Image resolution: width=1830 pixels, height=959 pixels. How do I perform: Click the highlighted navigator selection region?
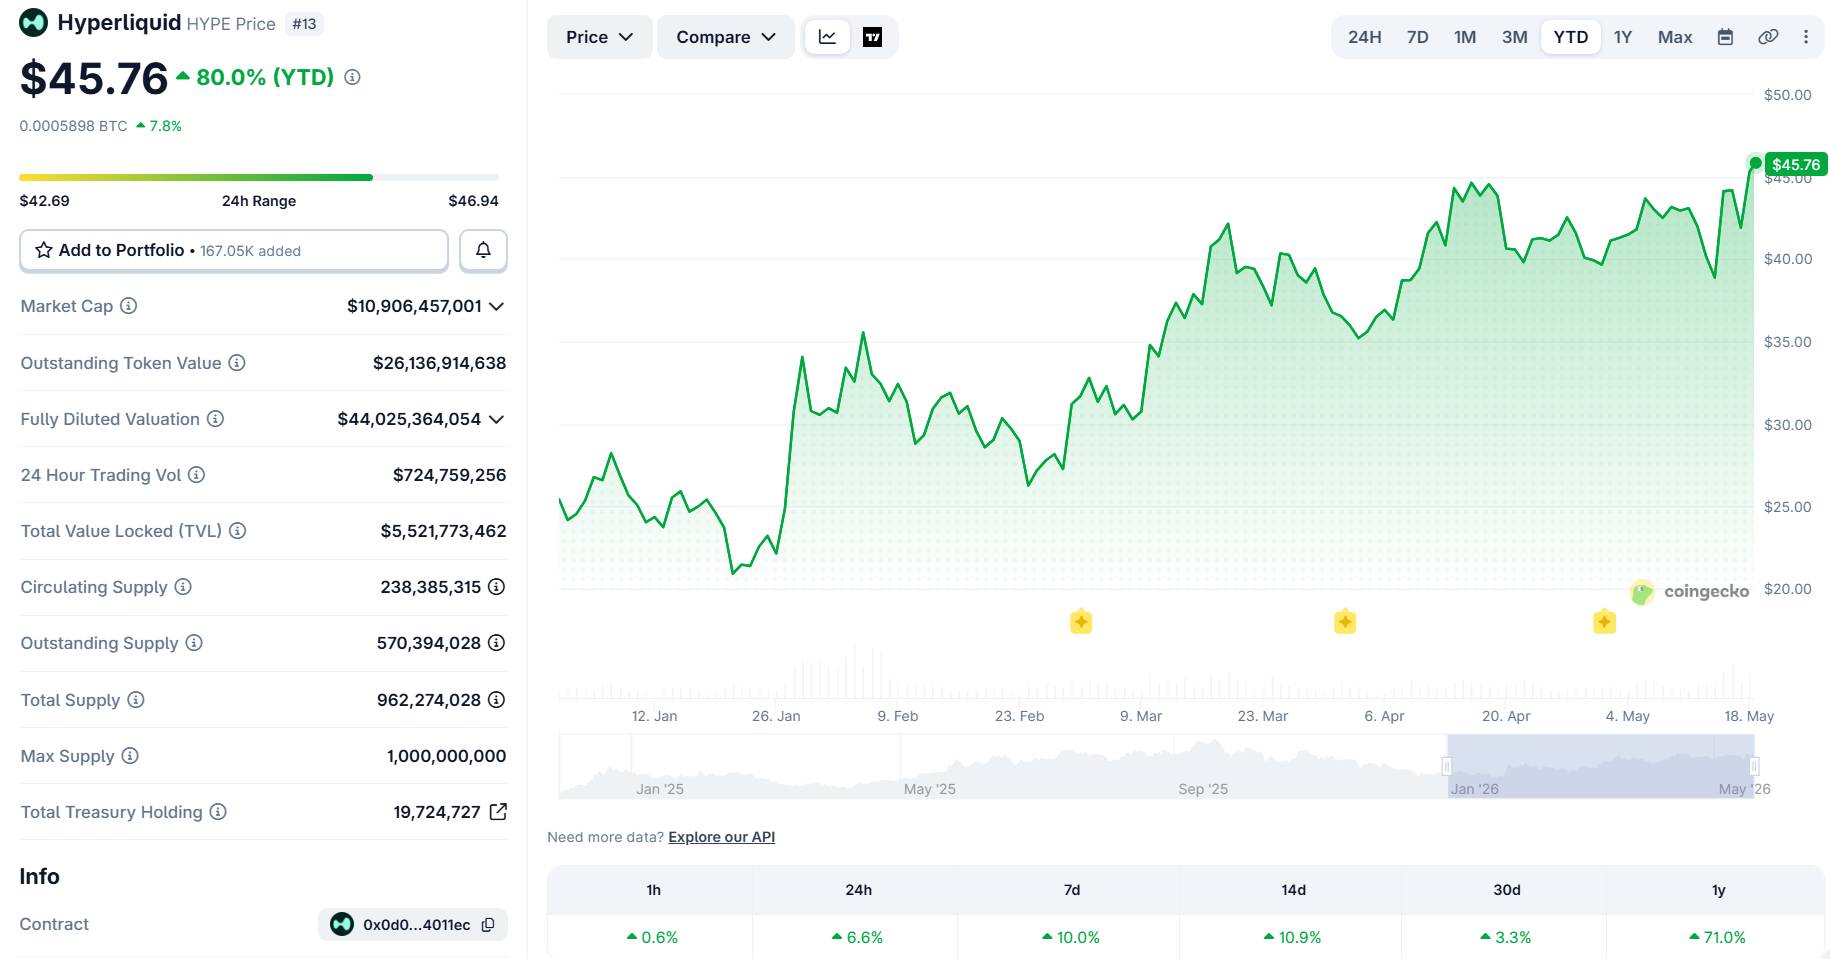1600,766
